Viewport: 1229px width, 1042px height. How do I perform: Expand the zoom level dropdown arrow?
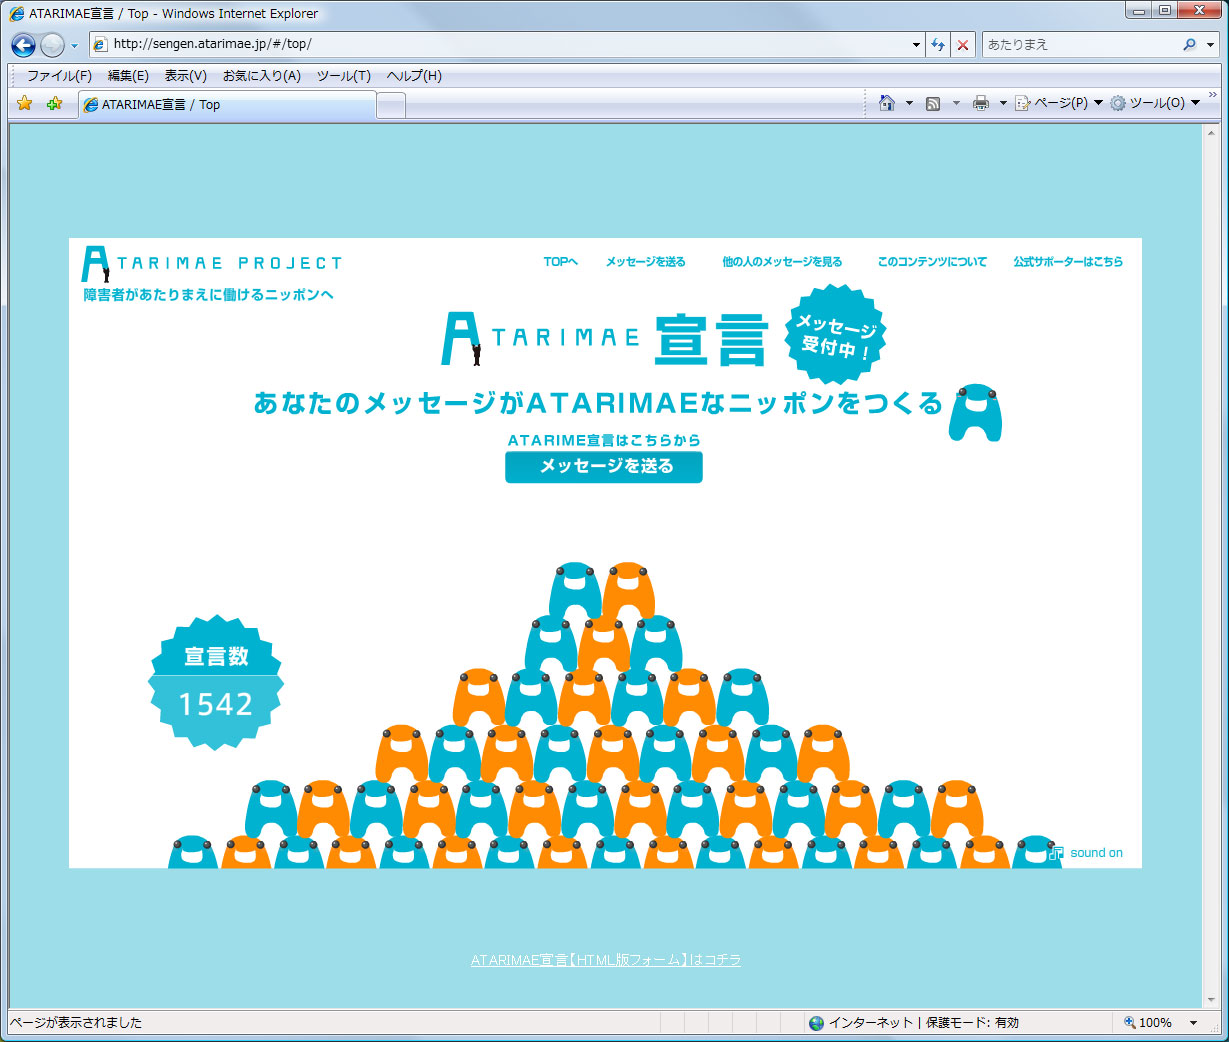(1193, 1023)
